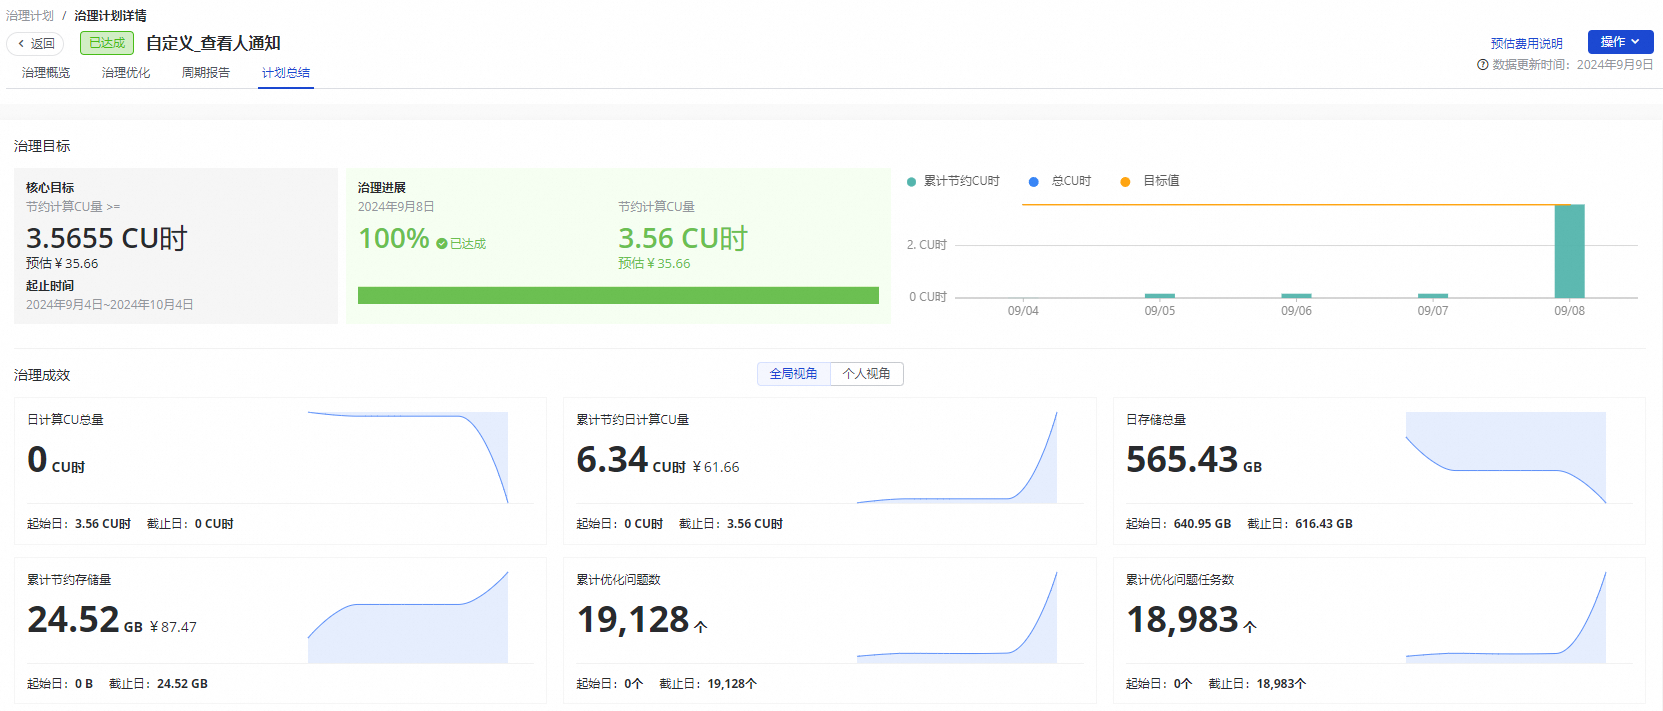The width and height of the screenshot is (1663, 711).
Task: Toggle the 累计节约CU时 legend marker
Action: [x=911, y=182]
